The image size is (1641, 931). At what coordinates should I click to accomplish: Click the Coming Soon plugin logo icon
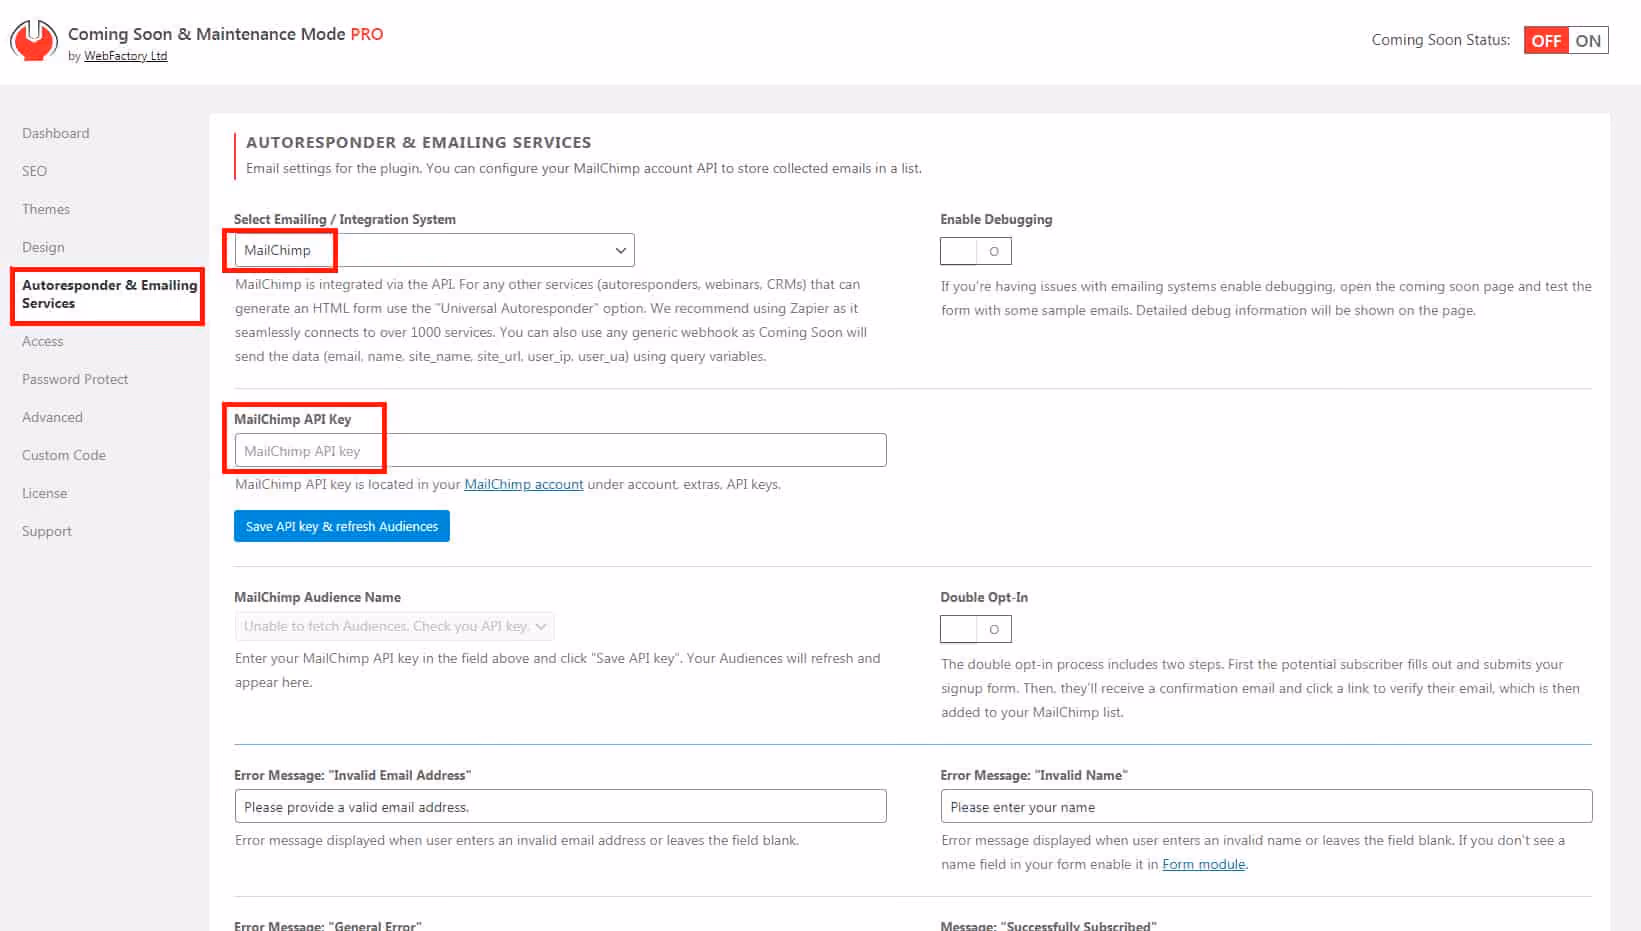[x=34, y=41]
